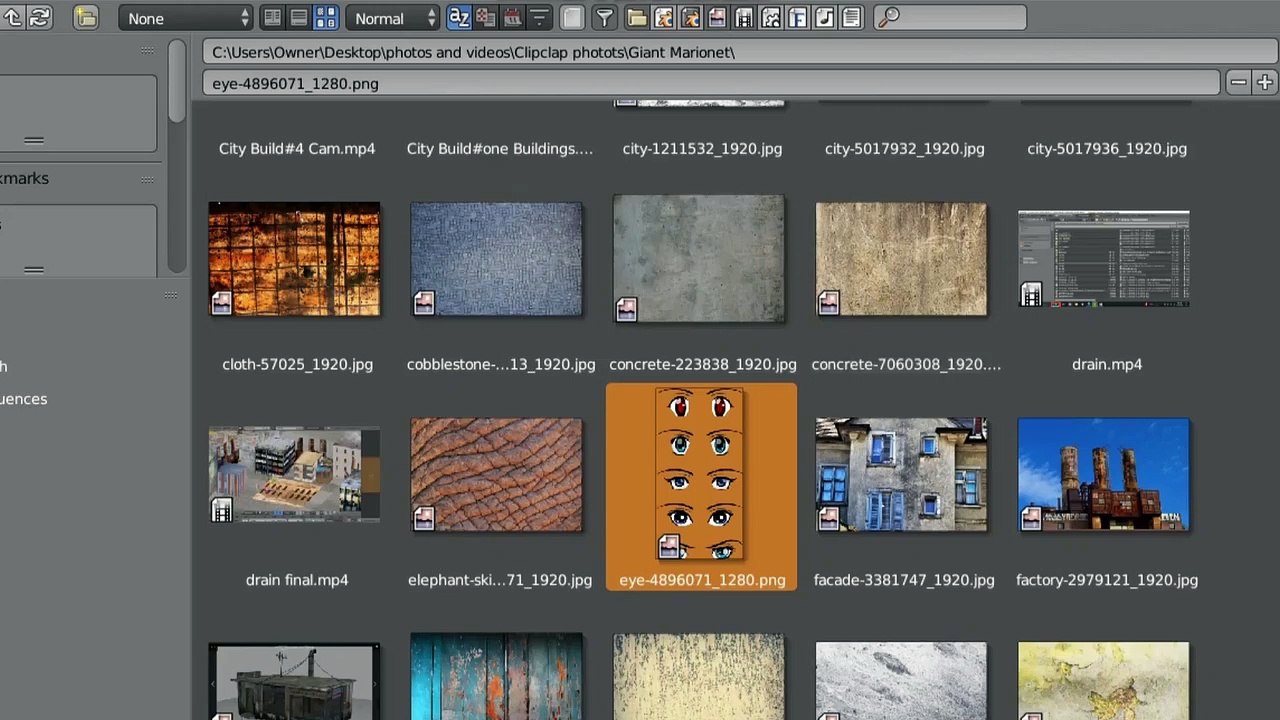Screen dimensions: 1280x720
Task: Select cobblestone thumbnail image
Action: 496,259
